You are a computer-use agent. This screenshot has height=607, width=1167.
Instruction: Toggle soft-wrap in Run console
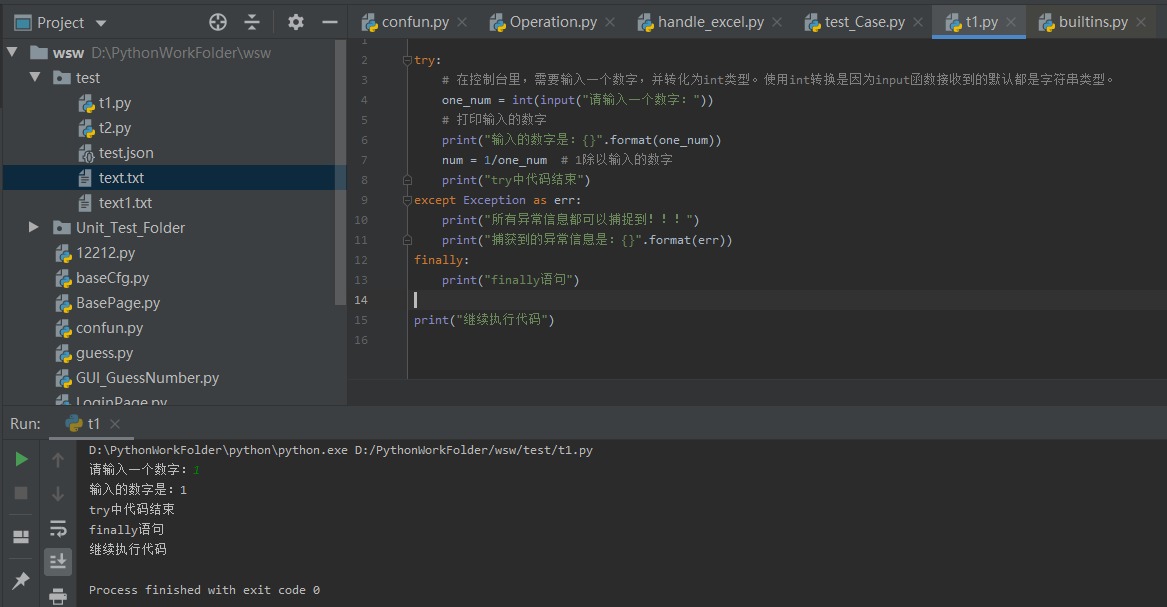(58, 528)
